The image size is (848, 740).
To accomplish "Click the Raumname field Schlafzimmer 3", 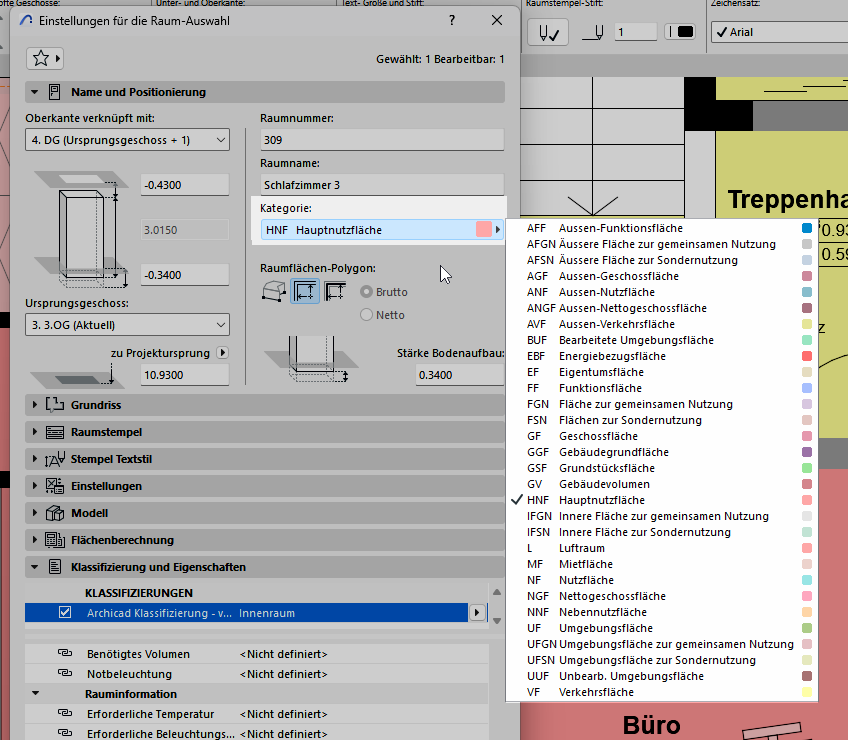I will 381,185.
